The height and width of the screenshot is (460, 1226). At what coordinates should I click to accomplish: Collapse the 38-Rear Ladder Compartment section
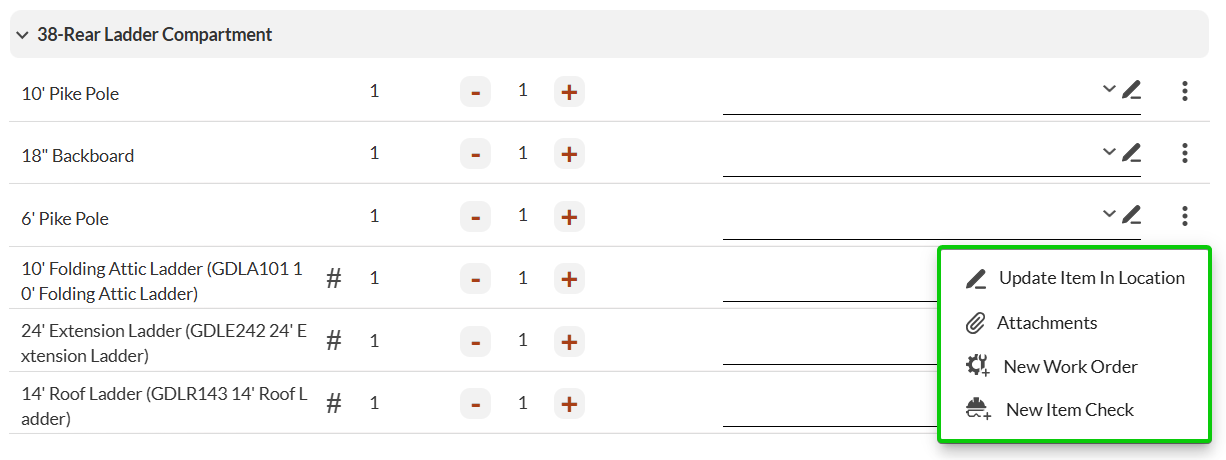22,35
